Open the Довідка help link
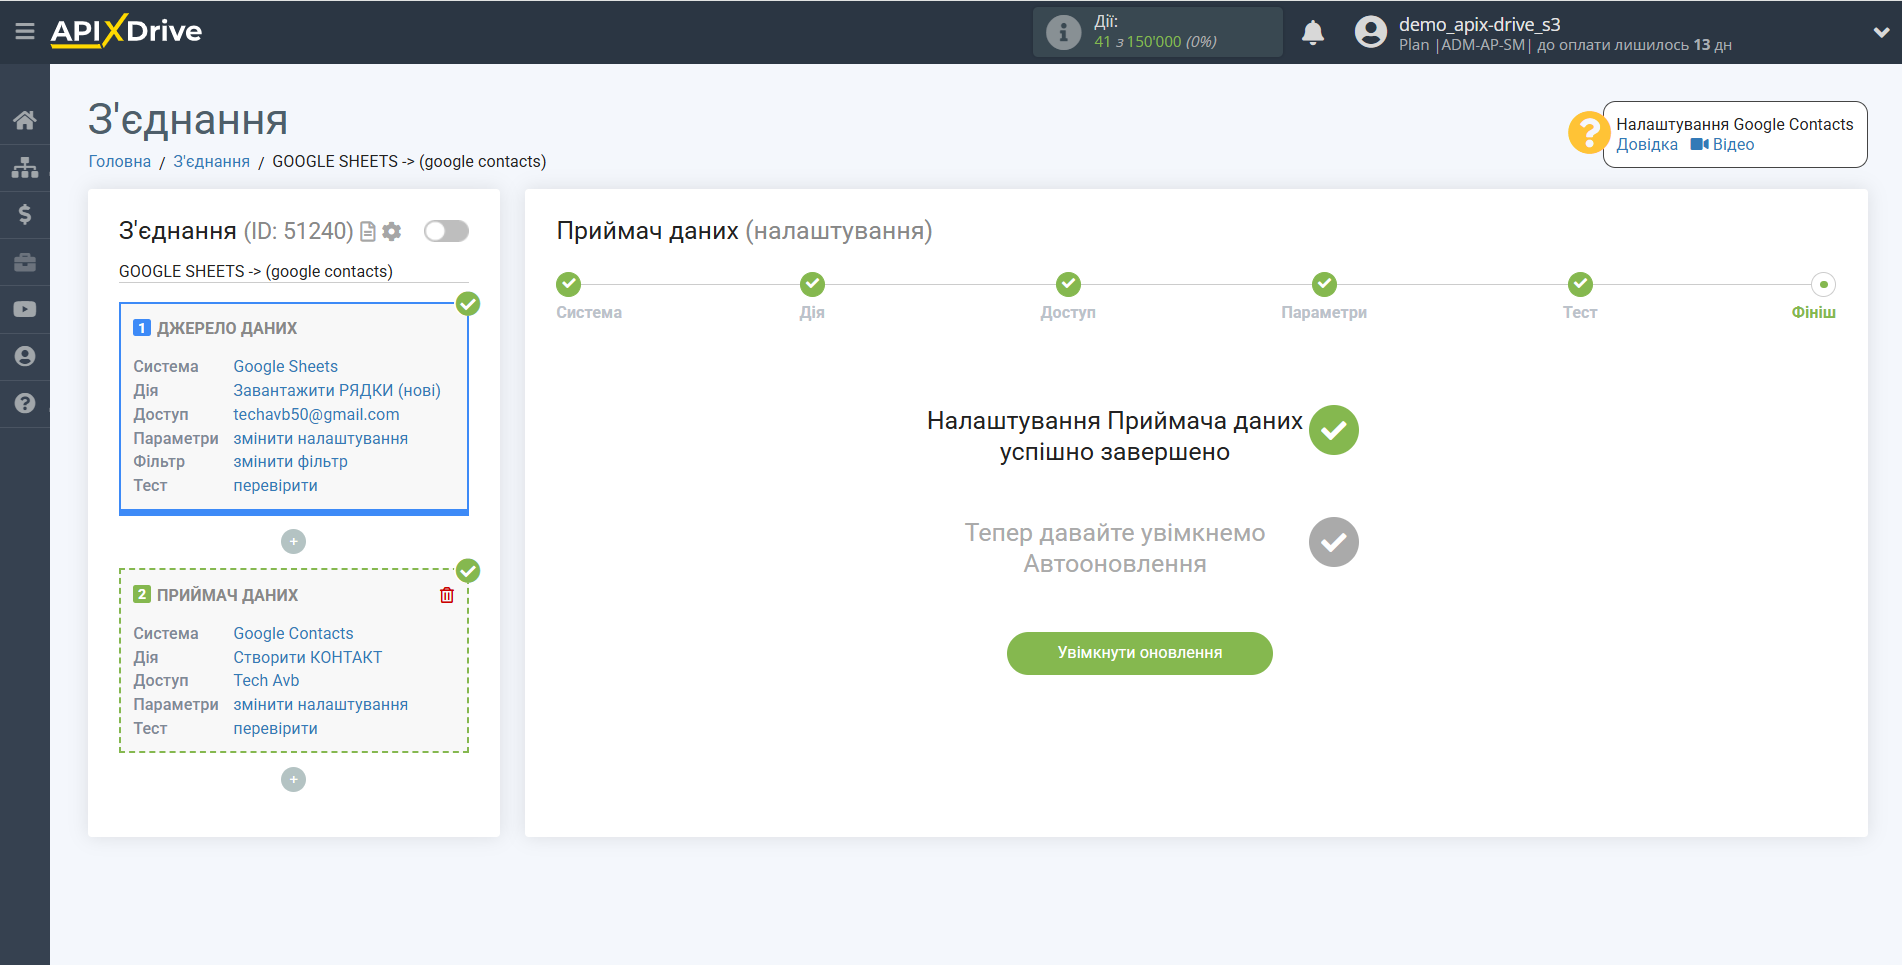 [x=1647, y=144]
